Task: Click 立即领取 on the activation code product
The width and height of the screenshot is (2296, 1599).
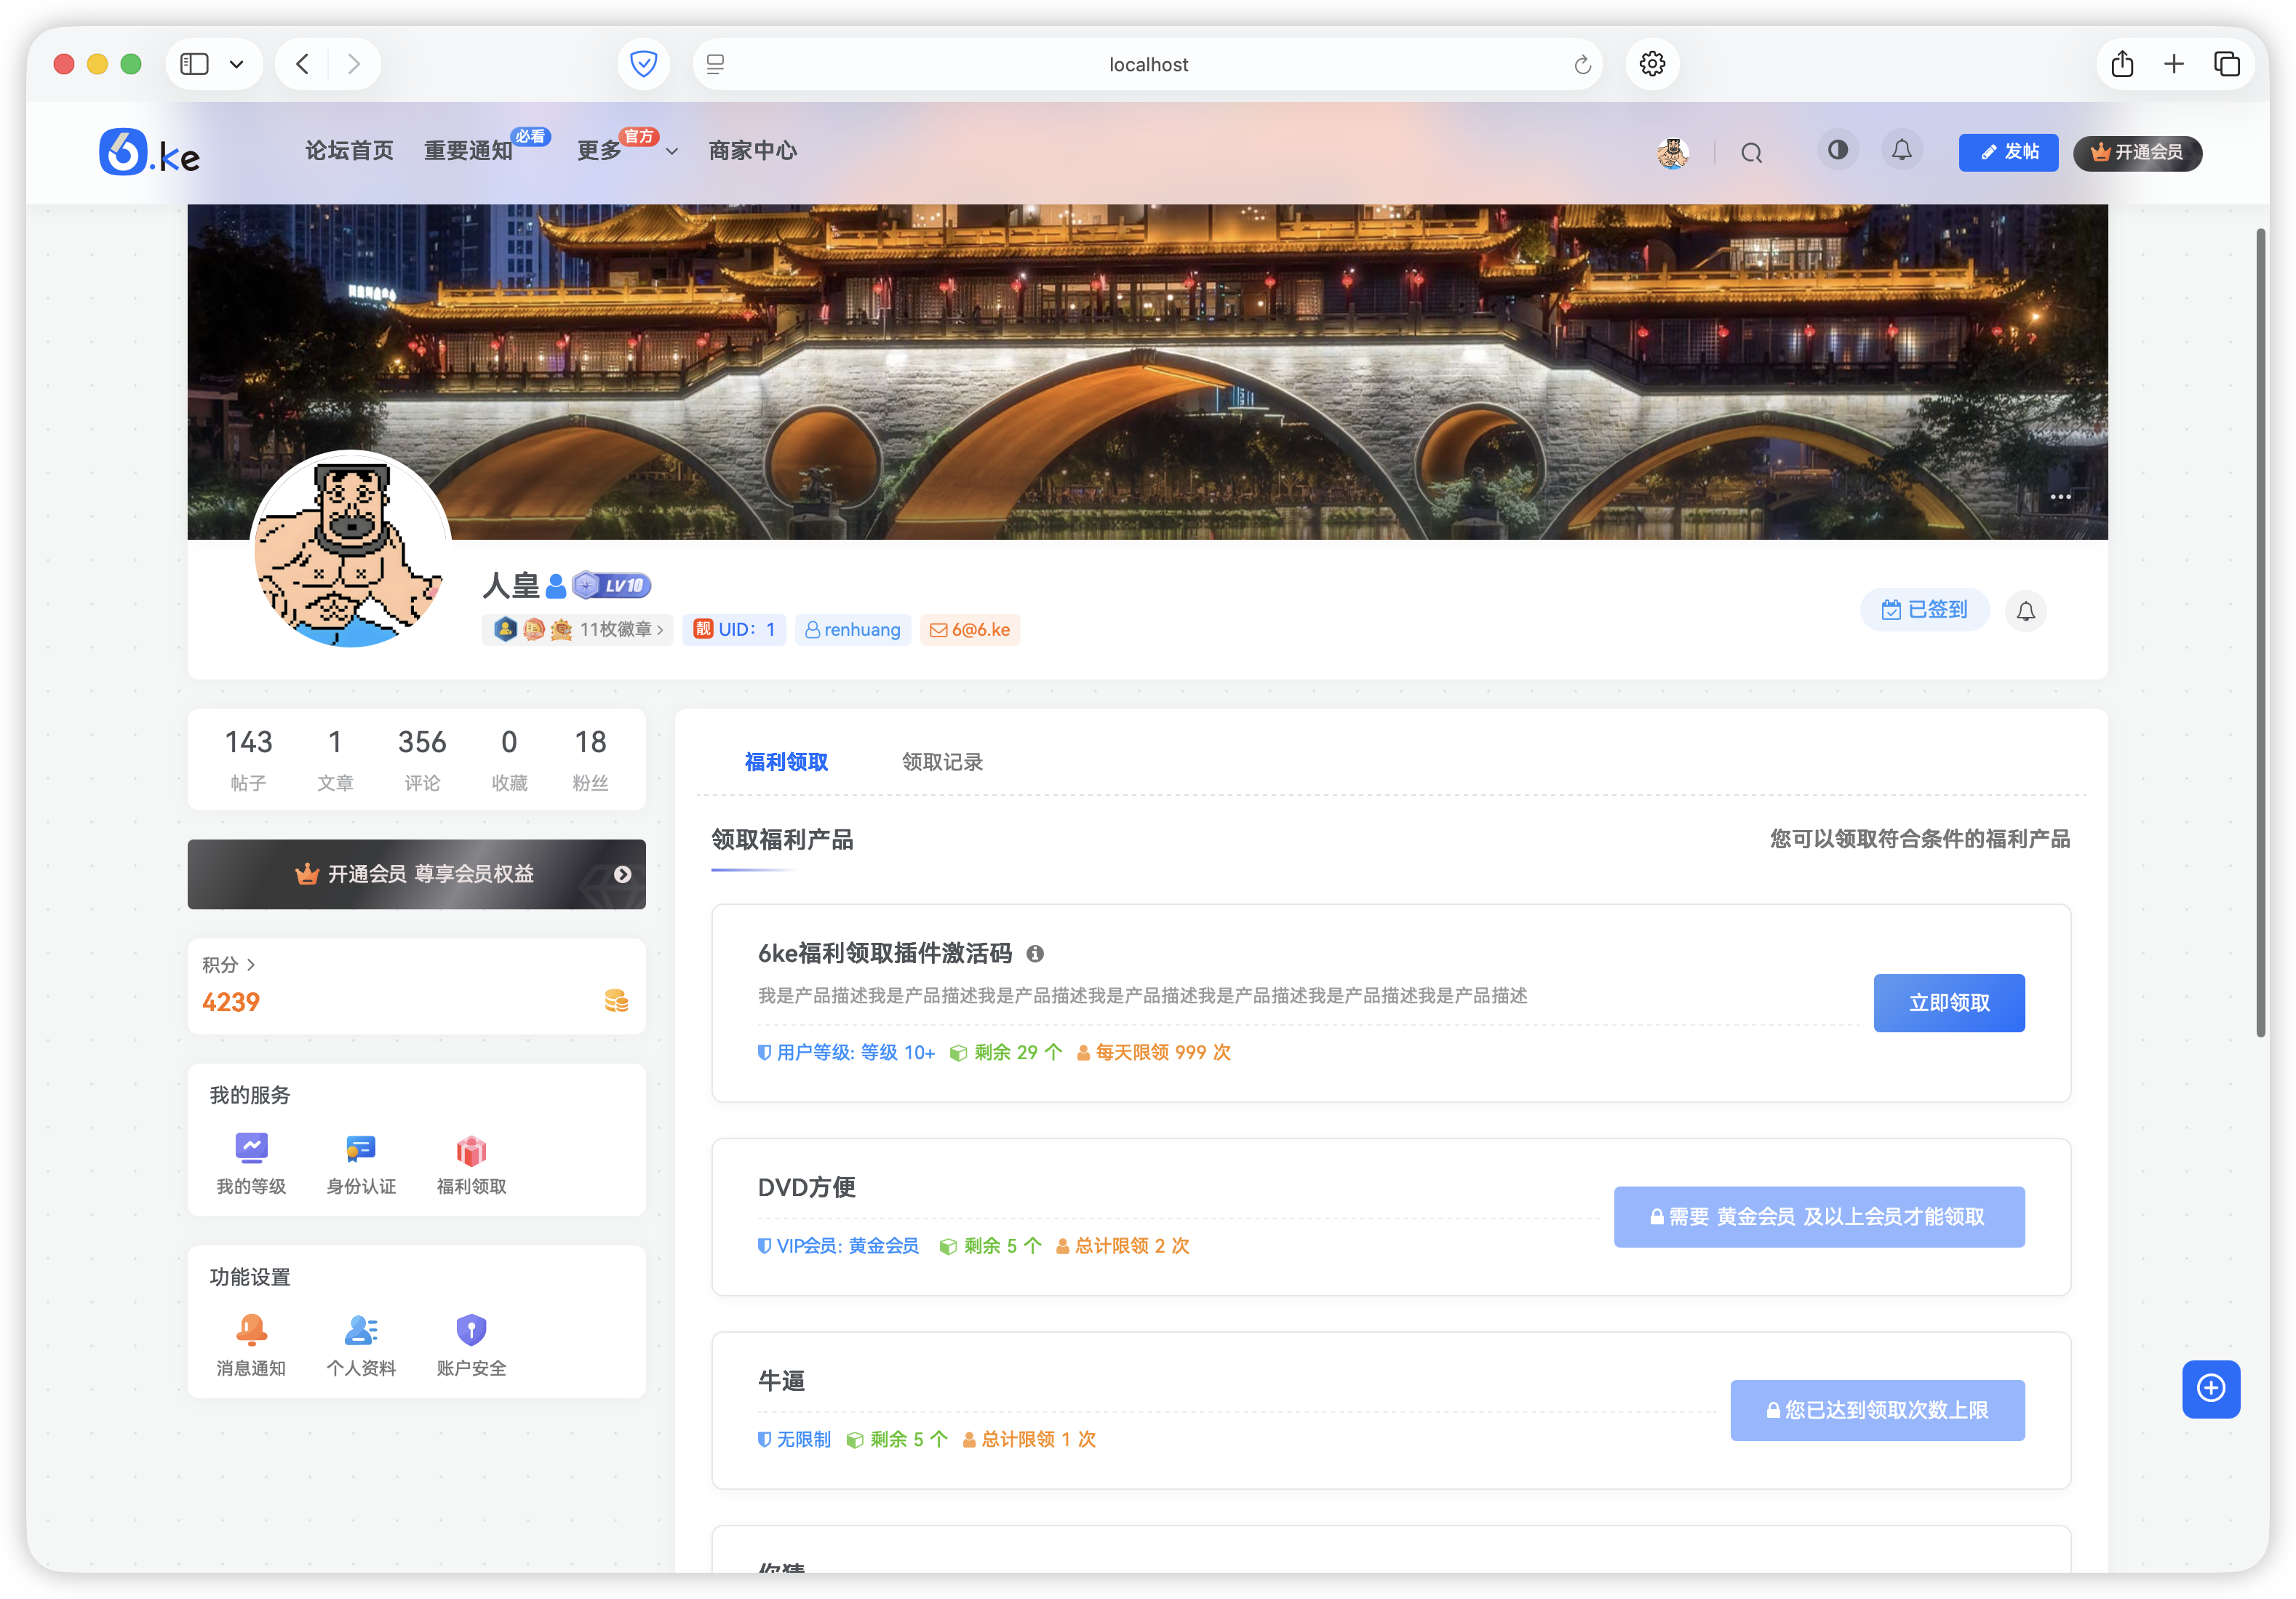Action: click(1948, 1003)
